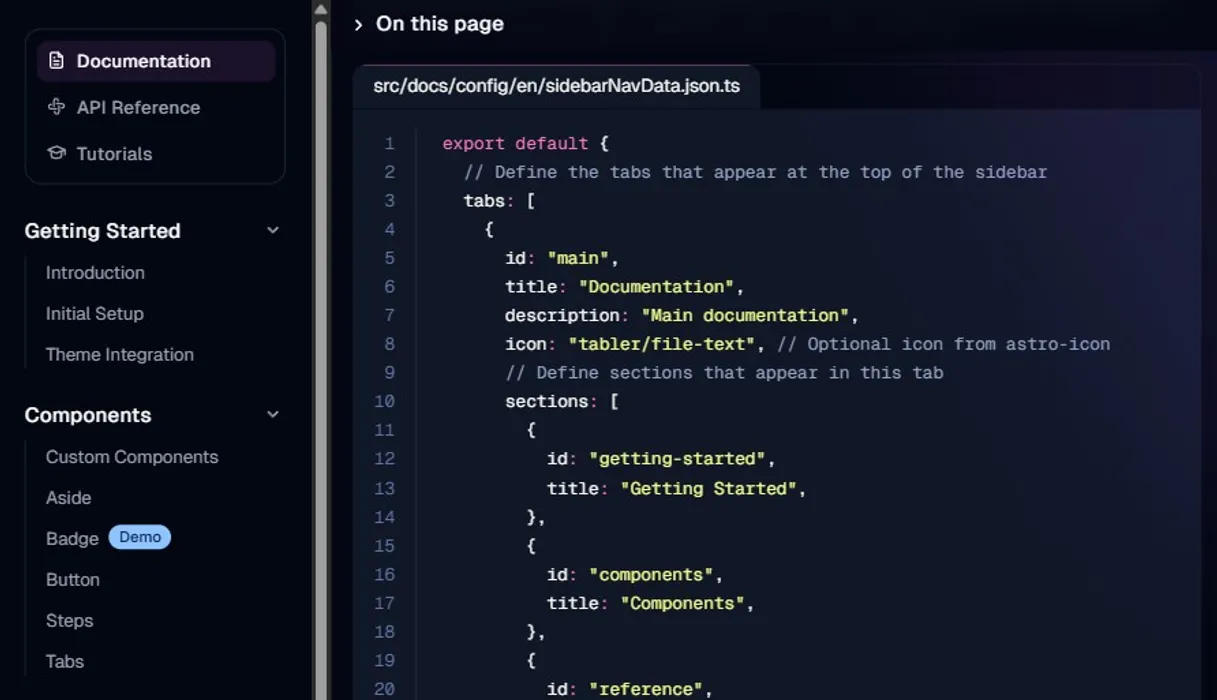Open the Initial Setup page
Viewport: 1217px width, 700px height.
pyautogui.click(x=95, y=314)
